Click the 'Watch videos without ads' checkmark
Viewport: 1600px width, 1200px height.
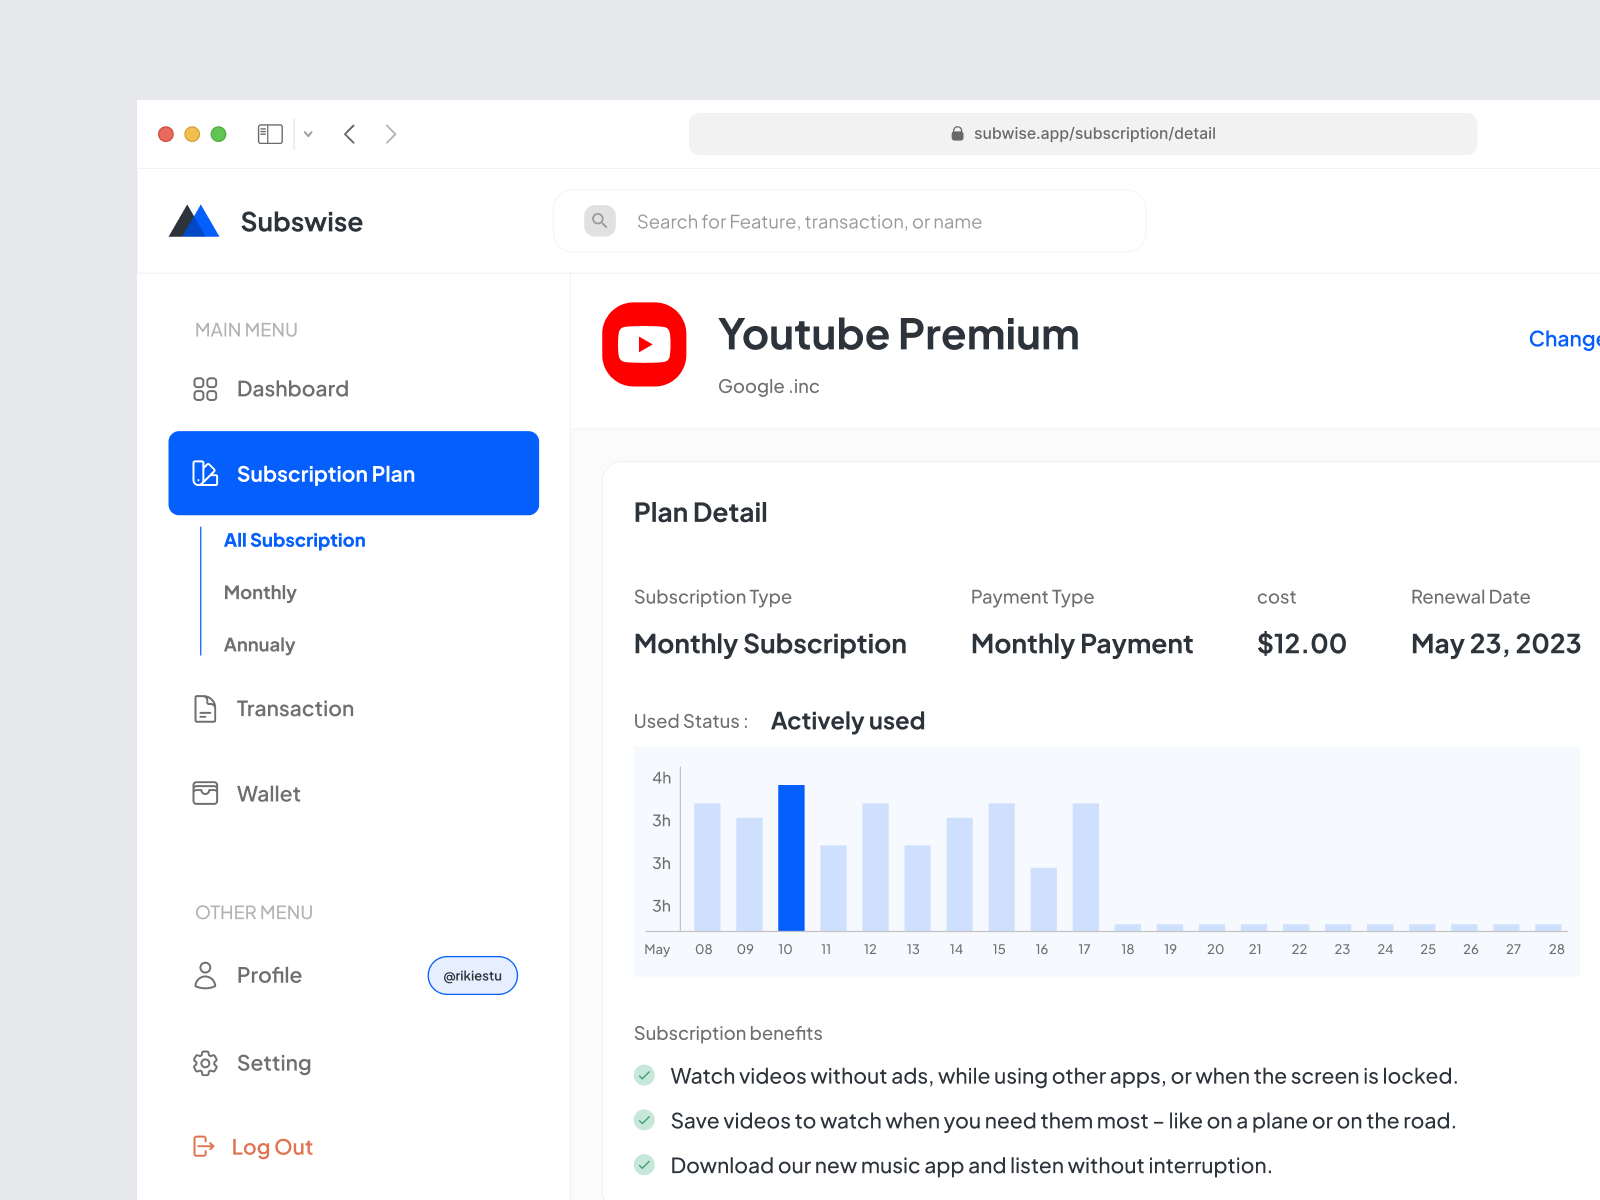pos(645,1076)
